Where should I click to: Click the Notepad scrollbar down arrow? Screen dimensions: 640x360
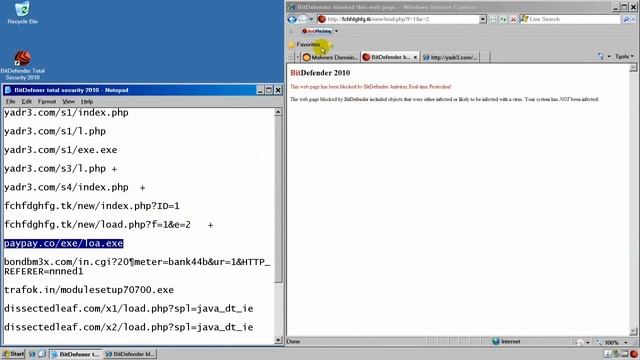click(278, 340)
